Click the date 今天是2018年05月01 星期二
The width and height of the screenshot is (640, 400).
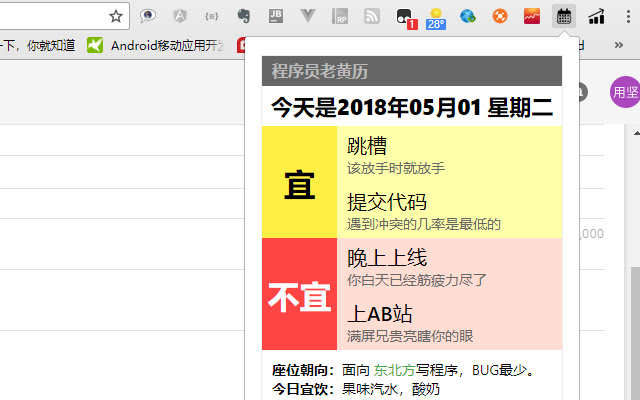pyautogui.click(x=412, y=107)
